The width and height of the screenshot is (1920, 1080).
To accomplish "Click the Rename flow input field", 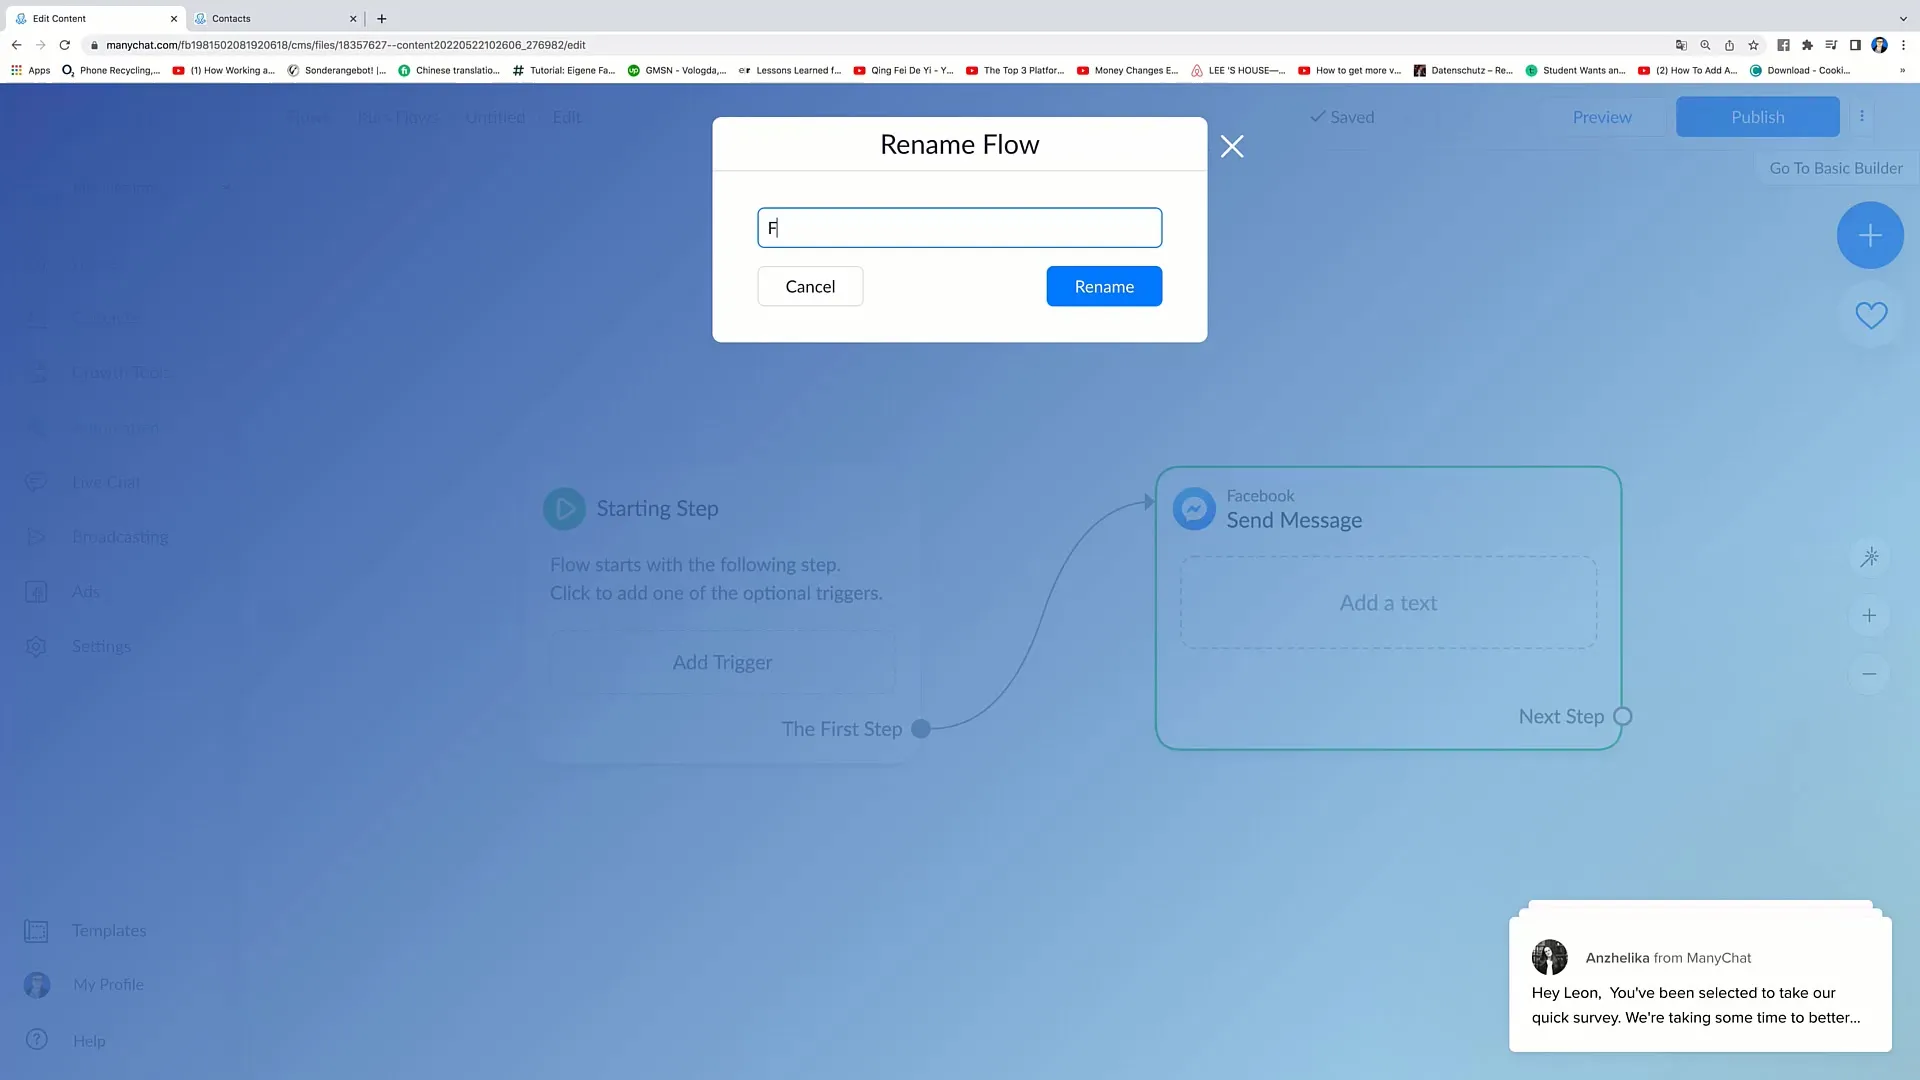I will [960, 227].
